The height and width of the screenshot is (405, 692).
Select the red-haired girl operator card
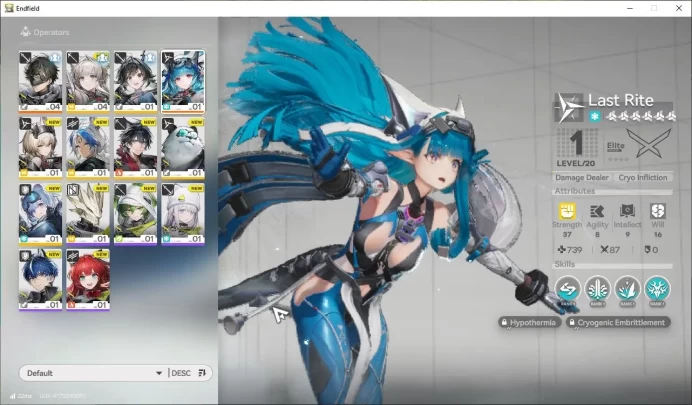point(88,280)
